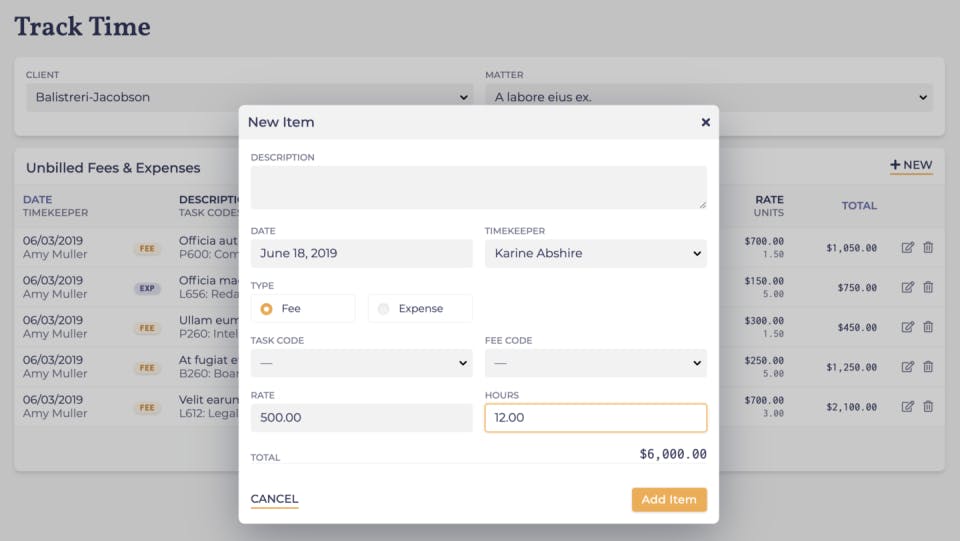The image size is (960, 541).
Task: Open the Matter dropdown
Action: 709,97
